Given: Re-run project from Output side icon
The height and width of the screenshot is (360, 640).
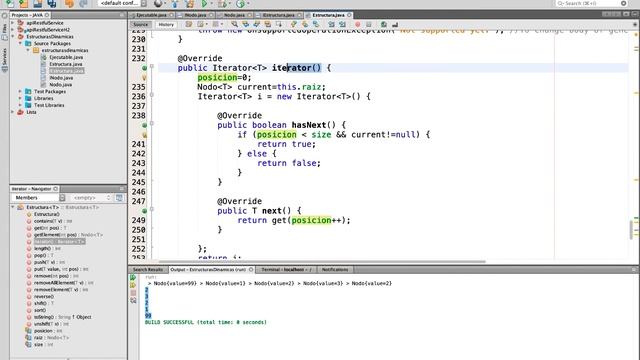Looking at the screenshot, I should pyautogui.click(x=133, y=277).
